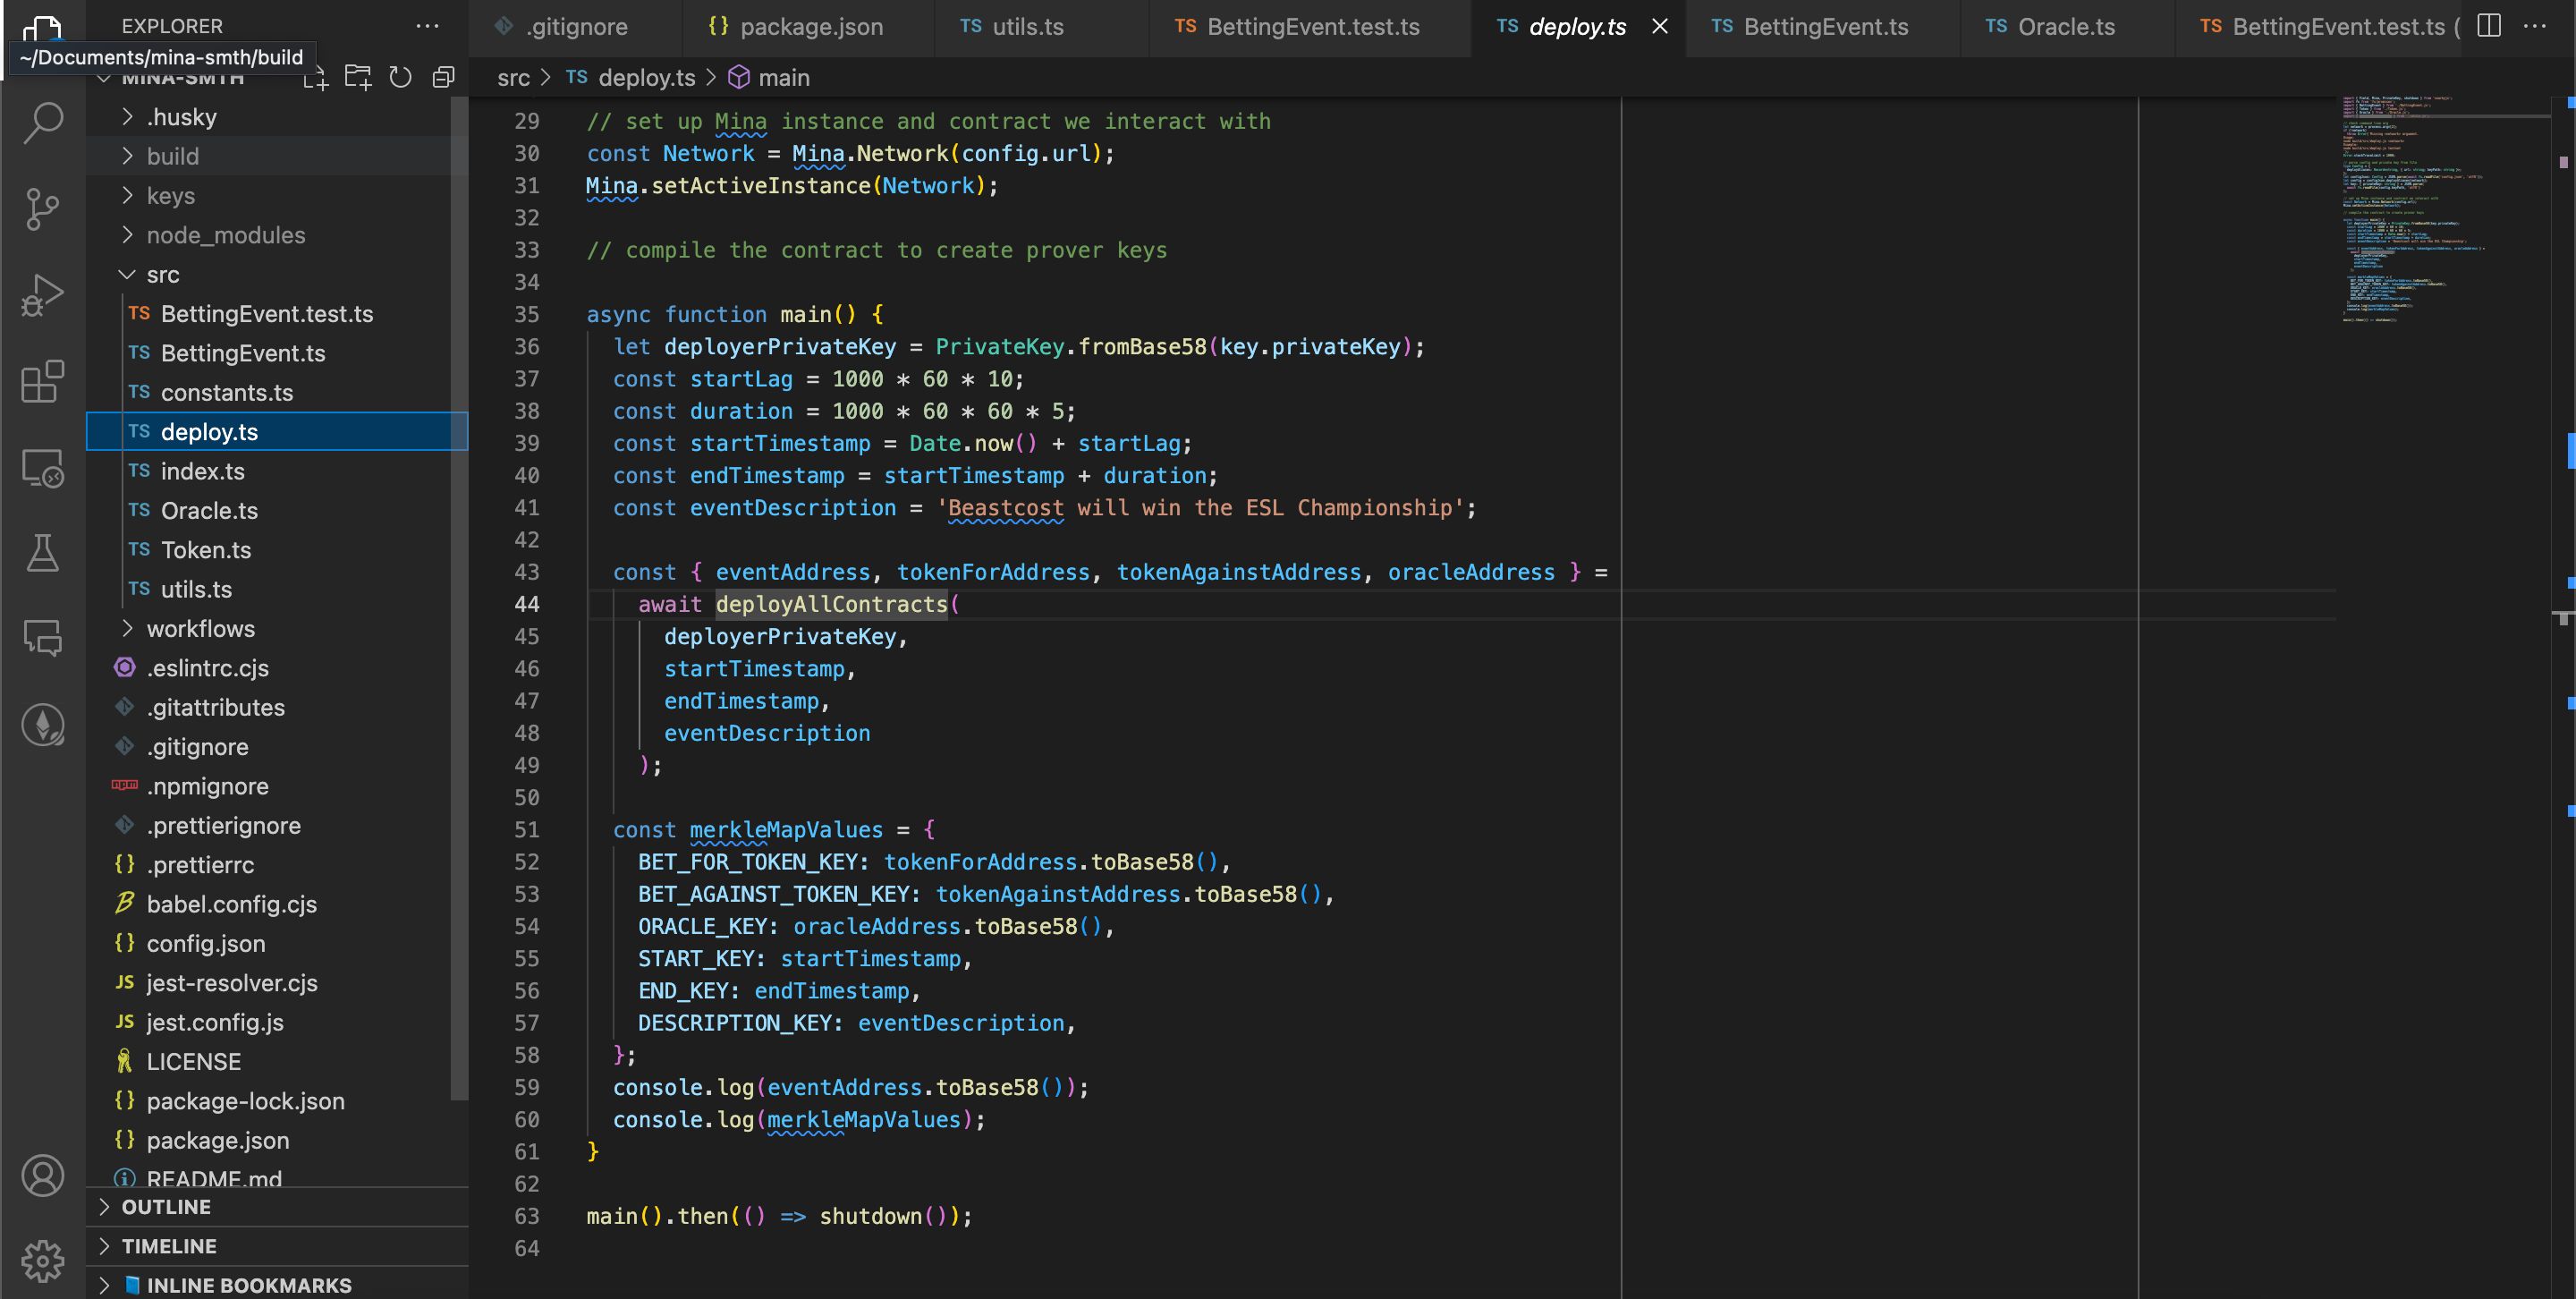2576x1299 pixels.
Task: Collapse all folders in explorer
Action: click(x=443, y=77)
